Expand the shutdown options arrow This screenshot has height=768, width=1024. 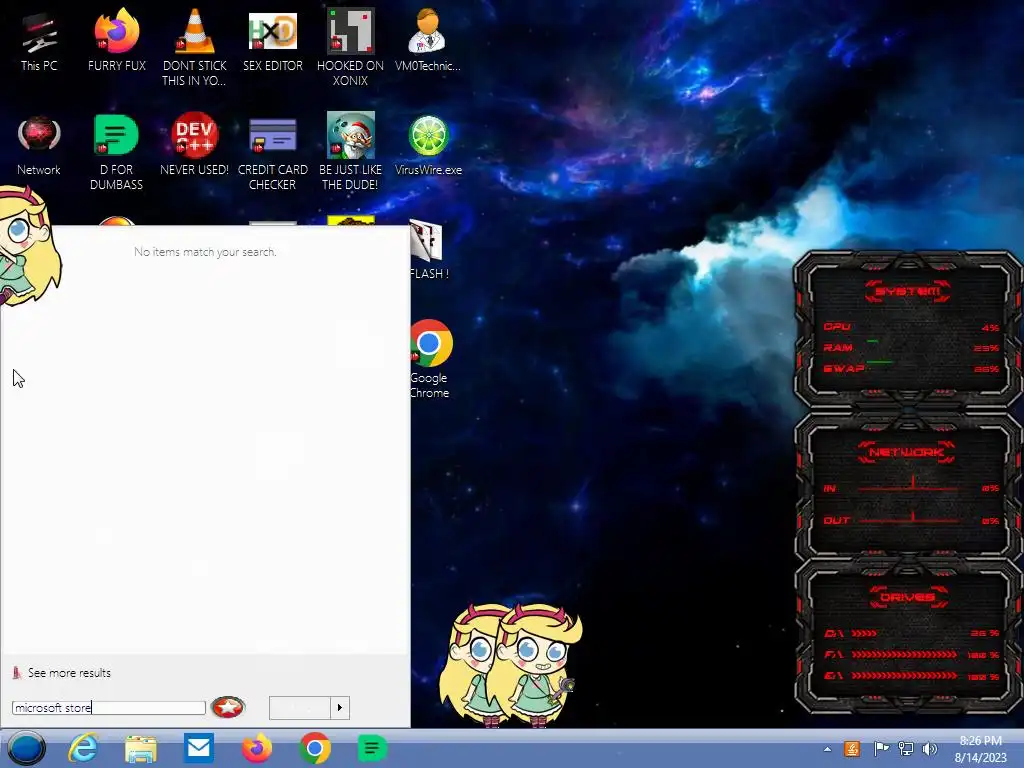pos(340,708)
